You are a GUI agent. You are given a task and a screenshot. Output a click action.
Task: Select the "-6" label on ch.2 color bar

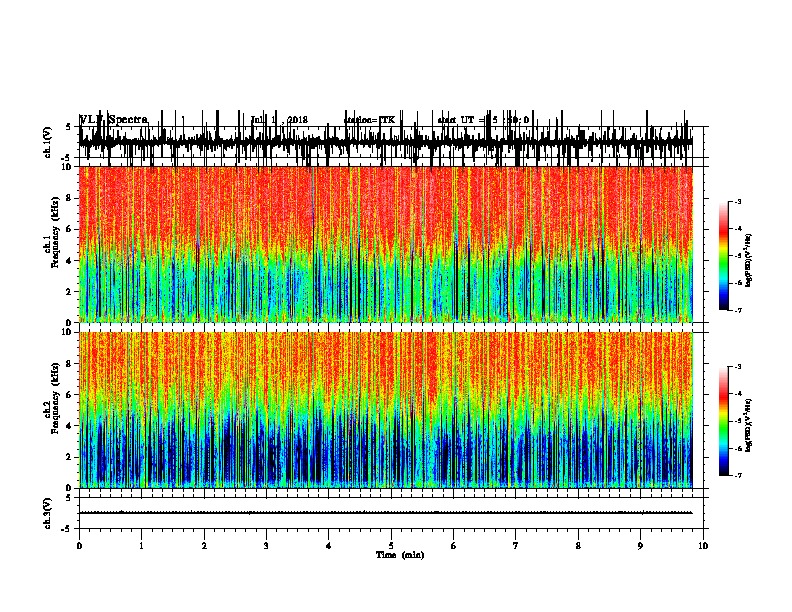click(738, 448)
